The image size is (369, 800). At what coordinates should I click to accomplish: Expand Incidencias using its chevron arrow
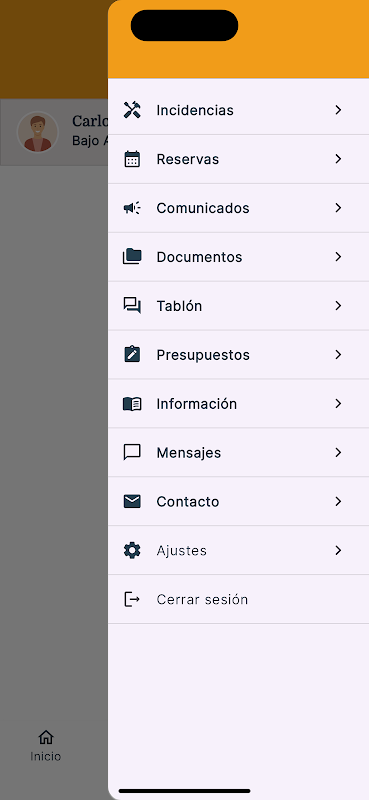(x=338, y=110)
